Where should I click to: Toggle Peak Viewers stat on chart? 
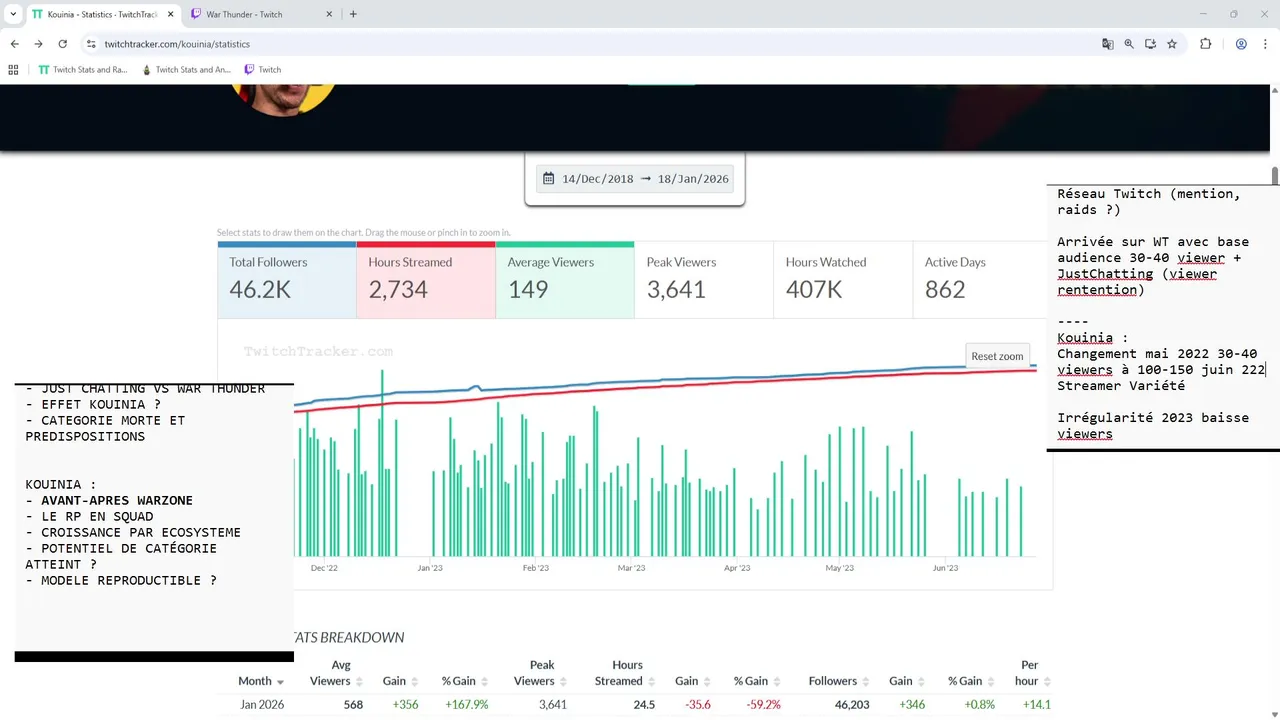click(704, 280)
